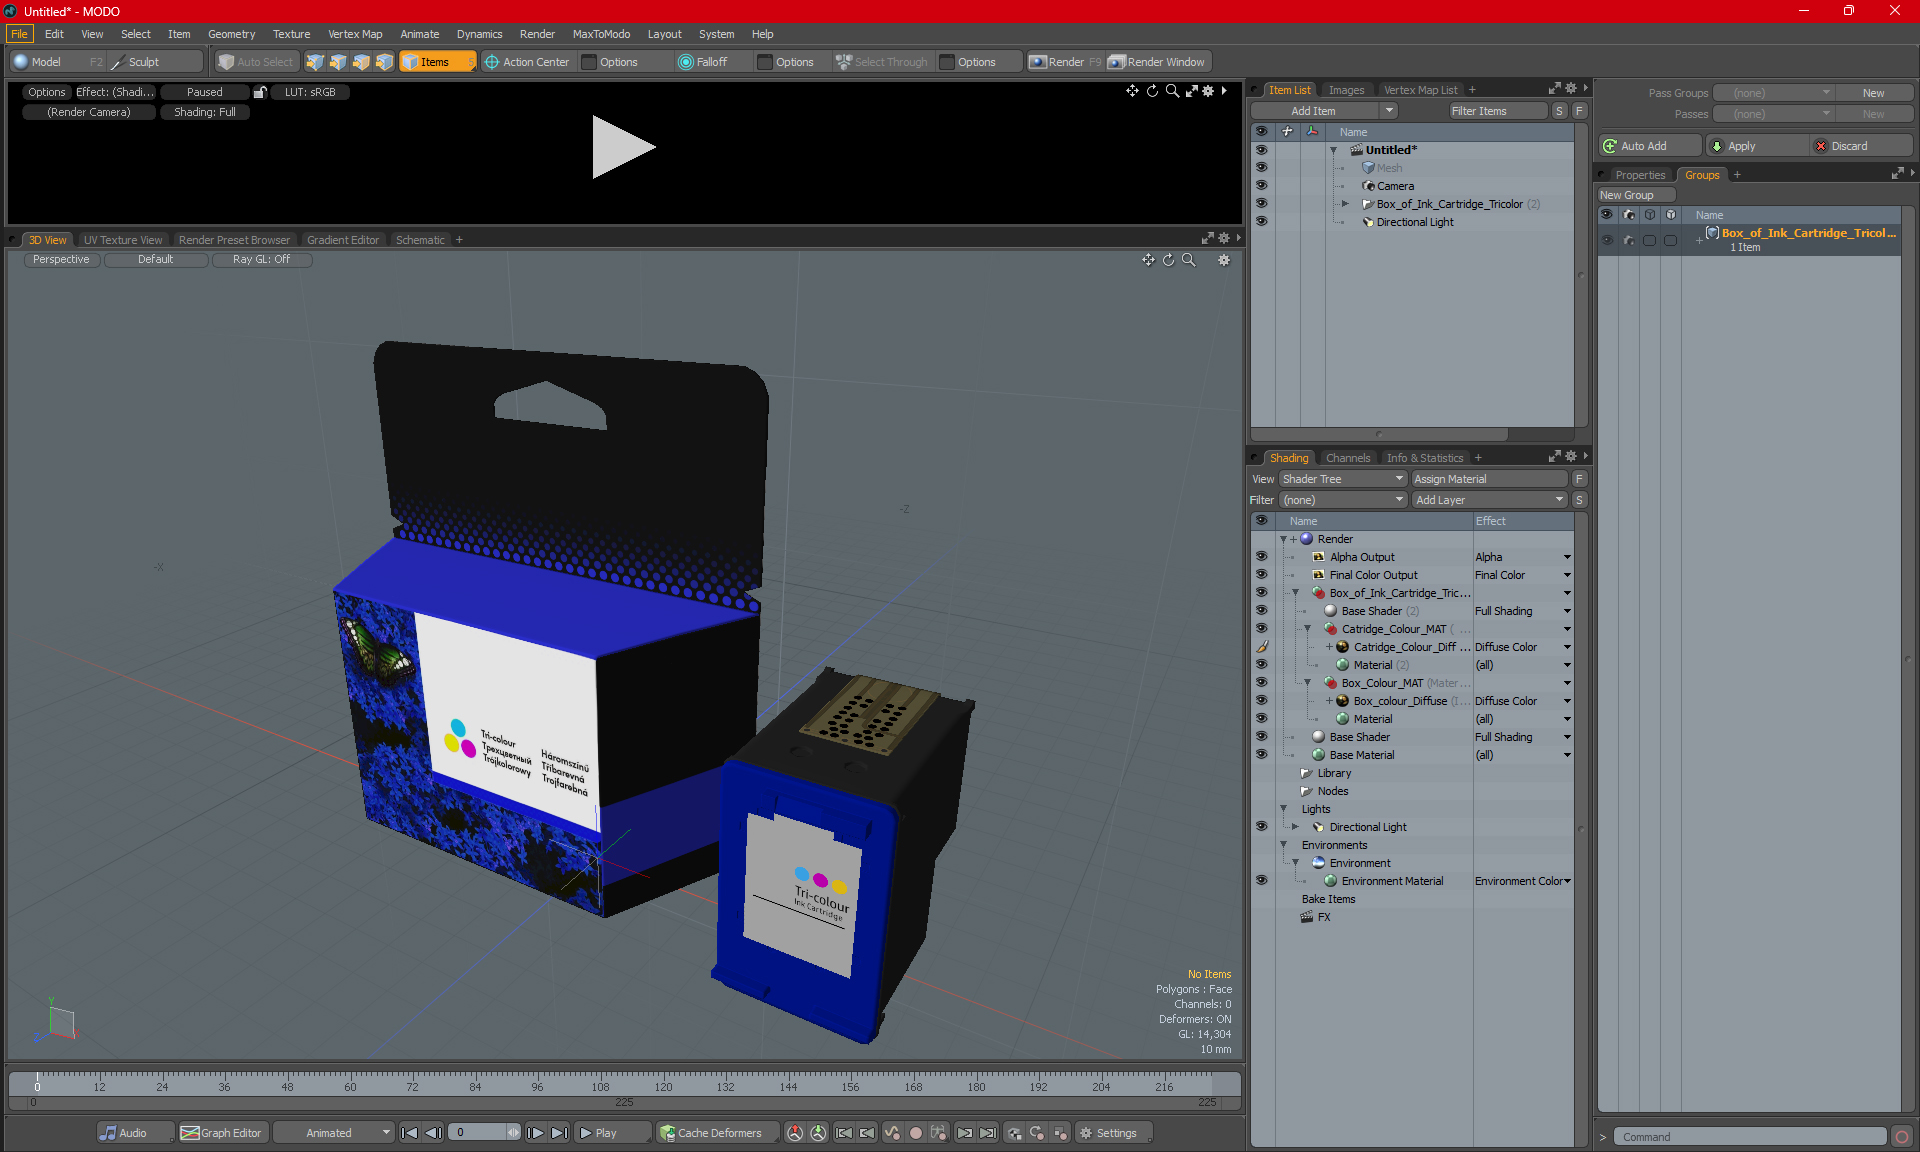Switch to the UV Texture View tab
Viewport: 1920px width, 1152px height.
[123, 240]
